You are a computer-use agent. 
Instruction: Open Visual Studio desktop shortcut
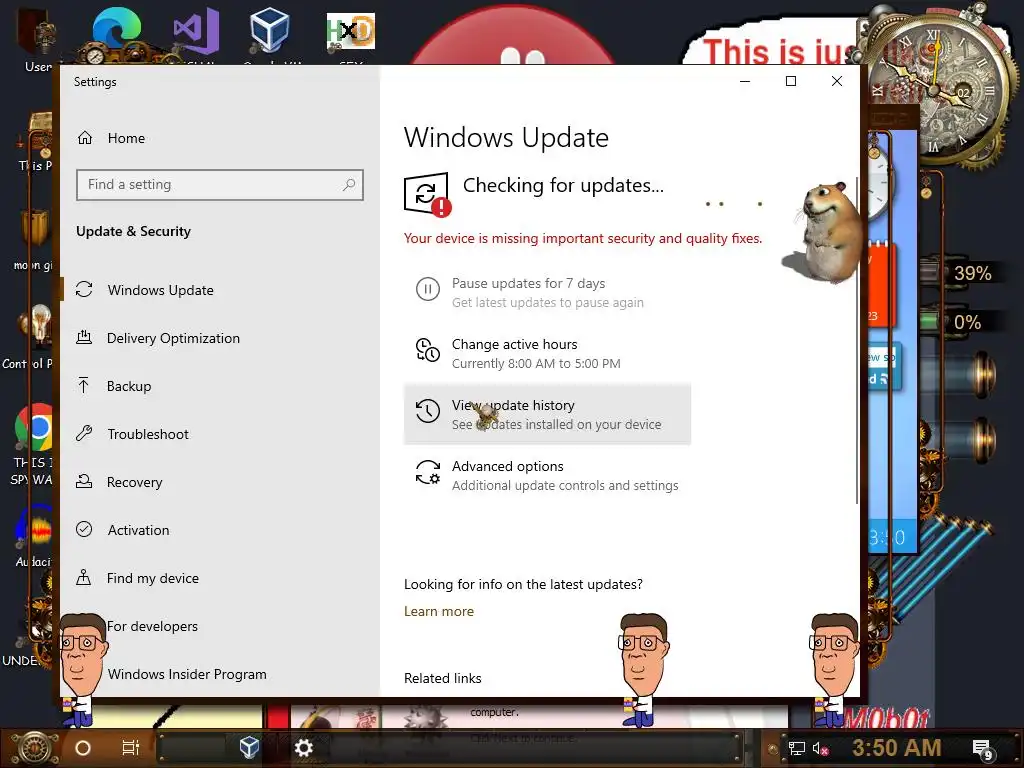197,31
